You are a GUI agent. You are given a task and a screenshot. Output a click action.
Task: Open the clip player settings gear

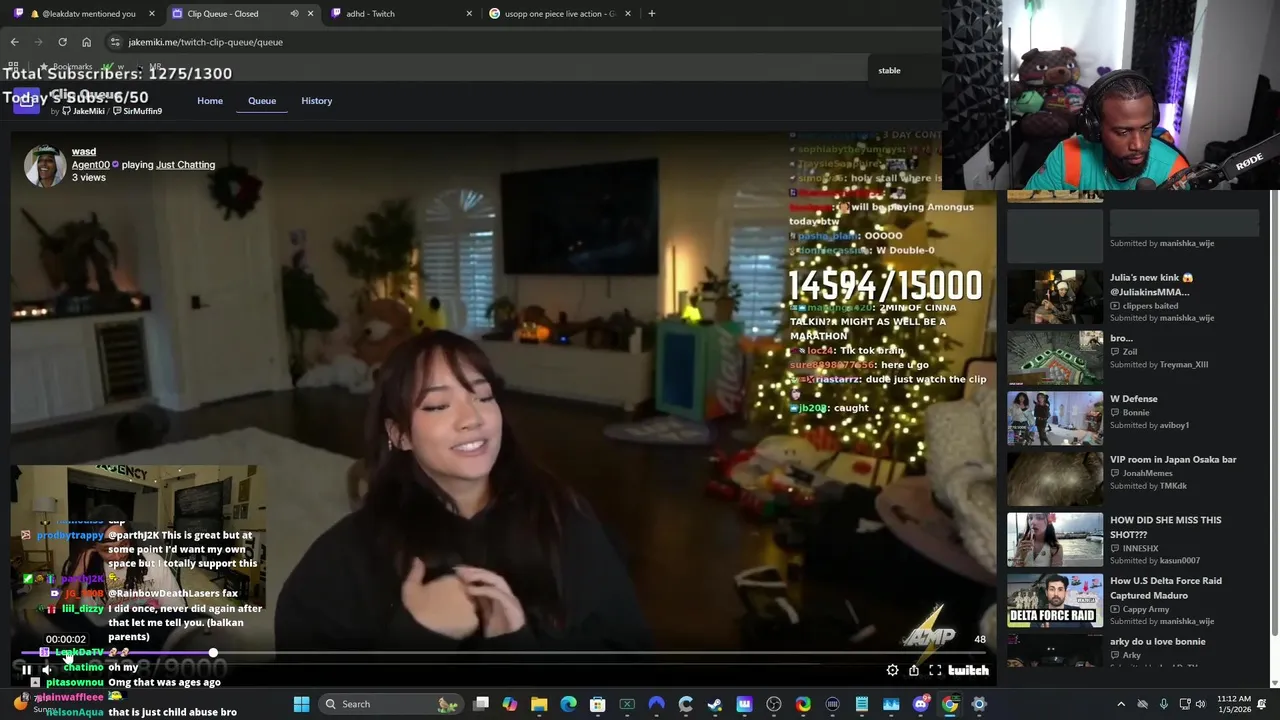[x=892, y=670]
